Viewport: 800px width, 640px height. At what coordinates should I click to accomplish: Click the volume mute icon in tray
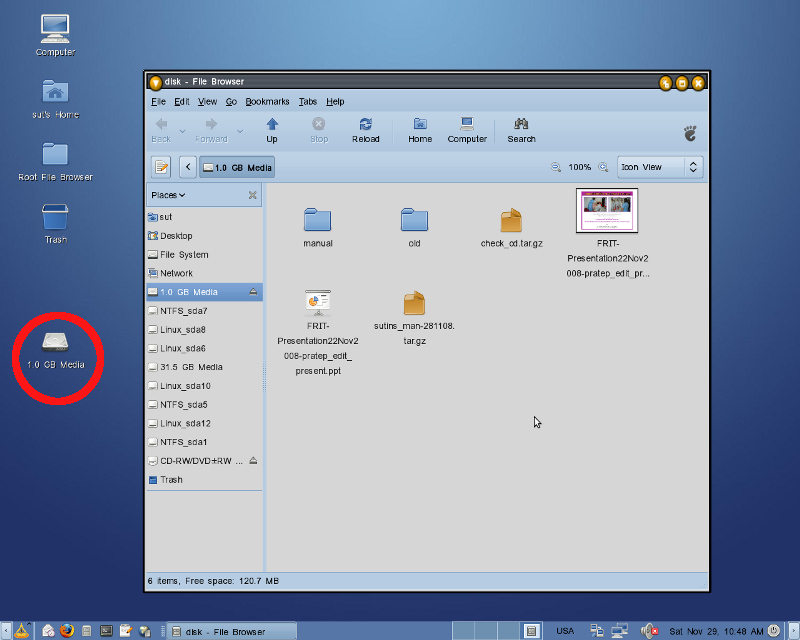click(x=649, y=631)
